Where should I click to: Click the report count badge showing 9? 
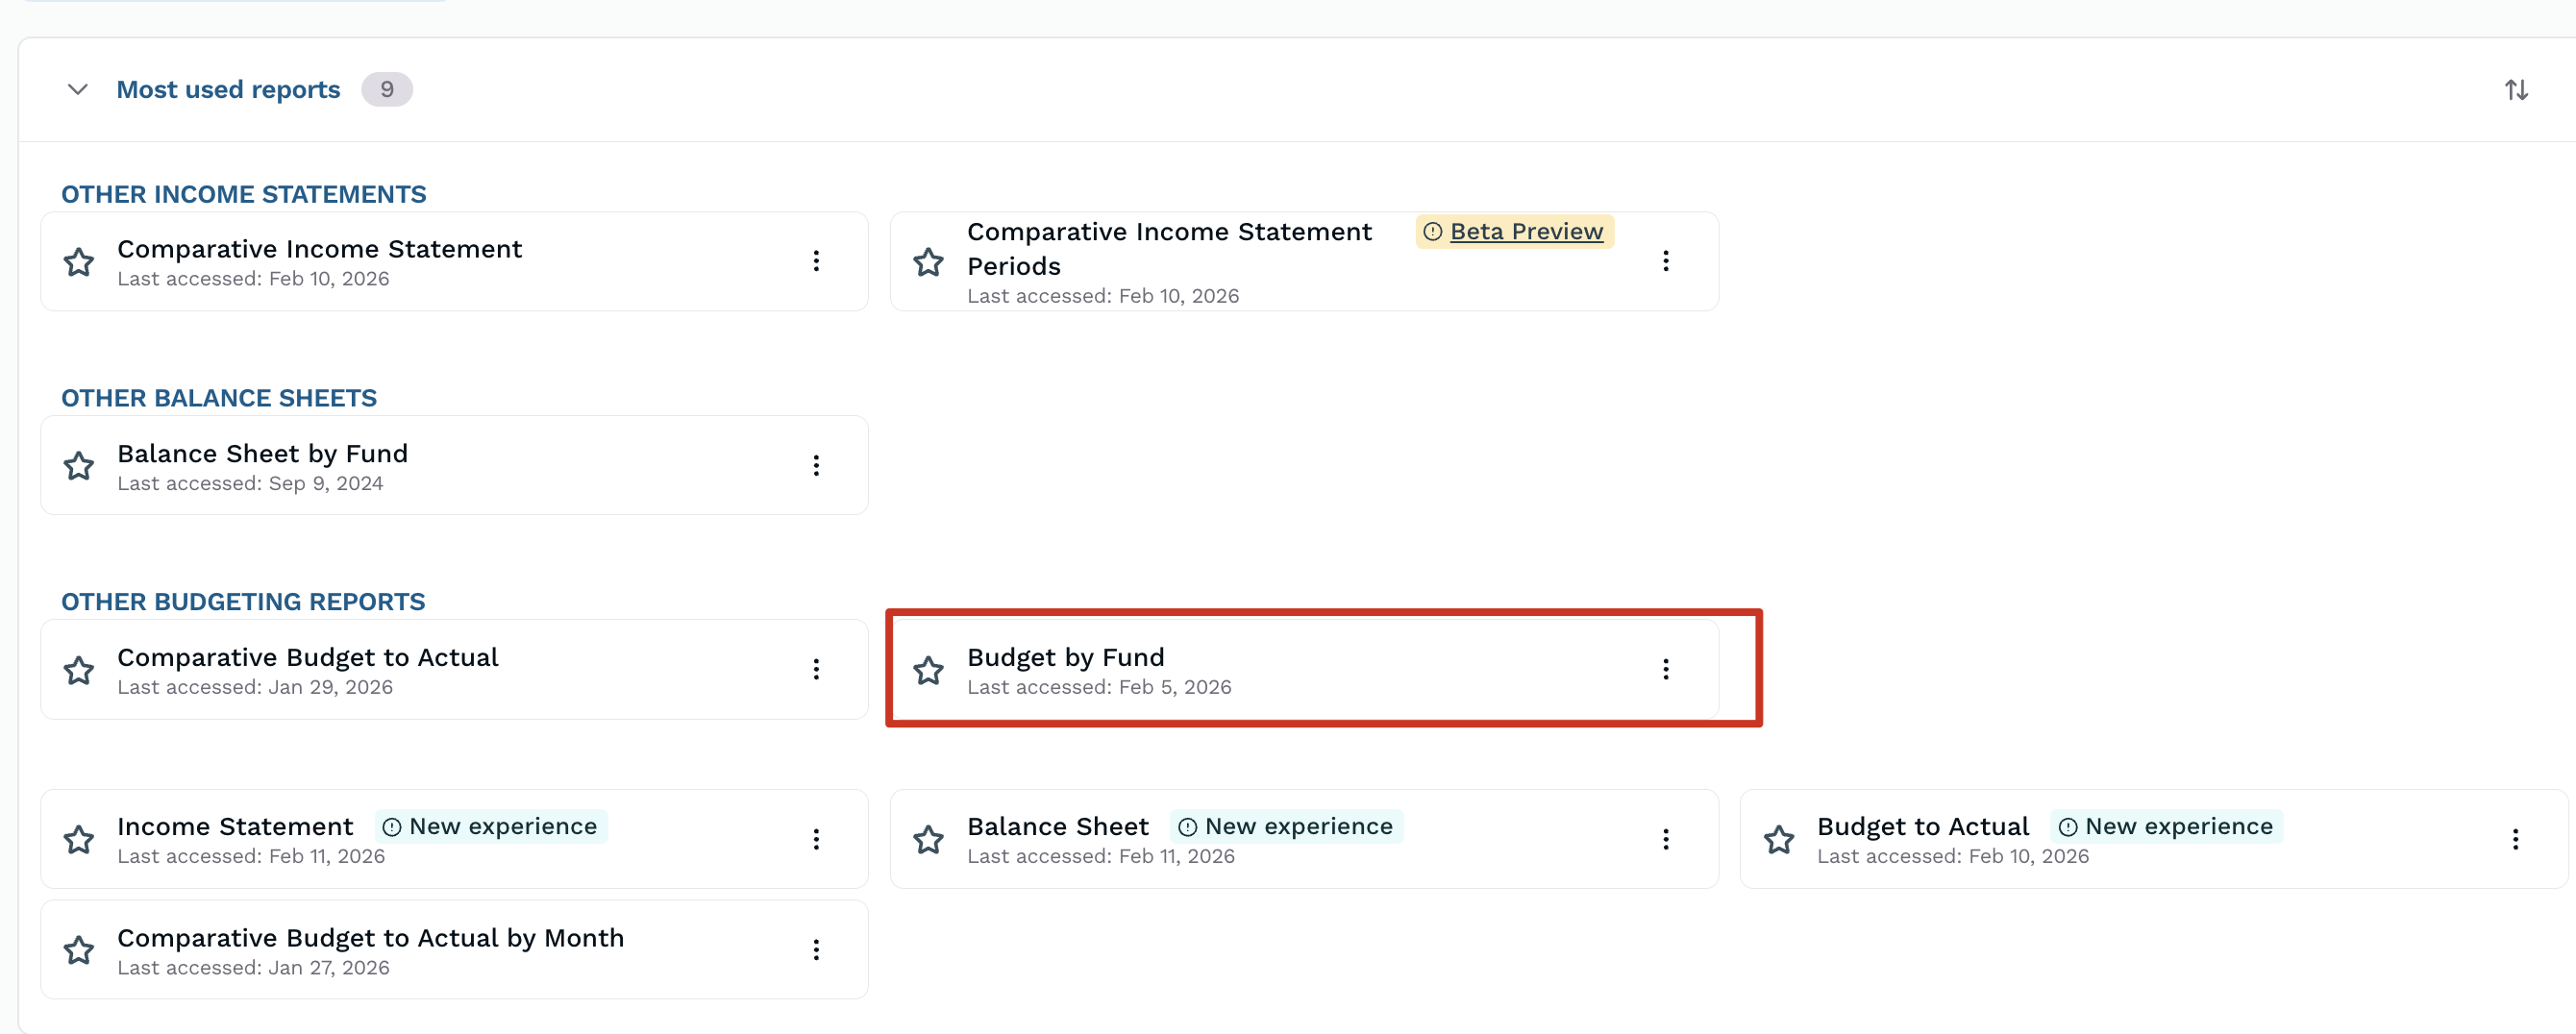click(x=387, y=90)
